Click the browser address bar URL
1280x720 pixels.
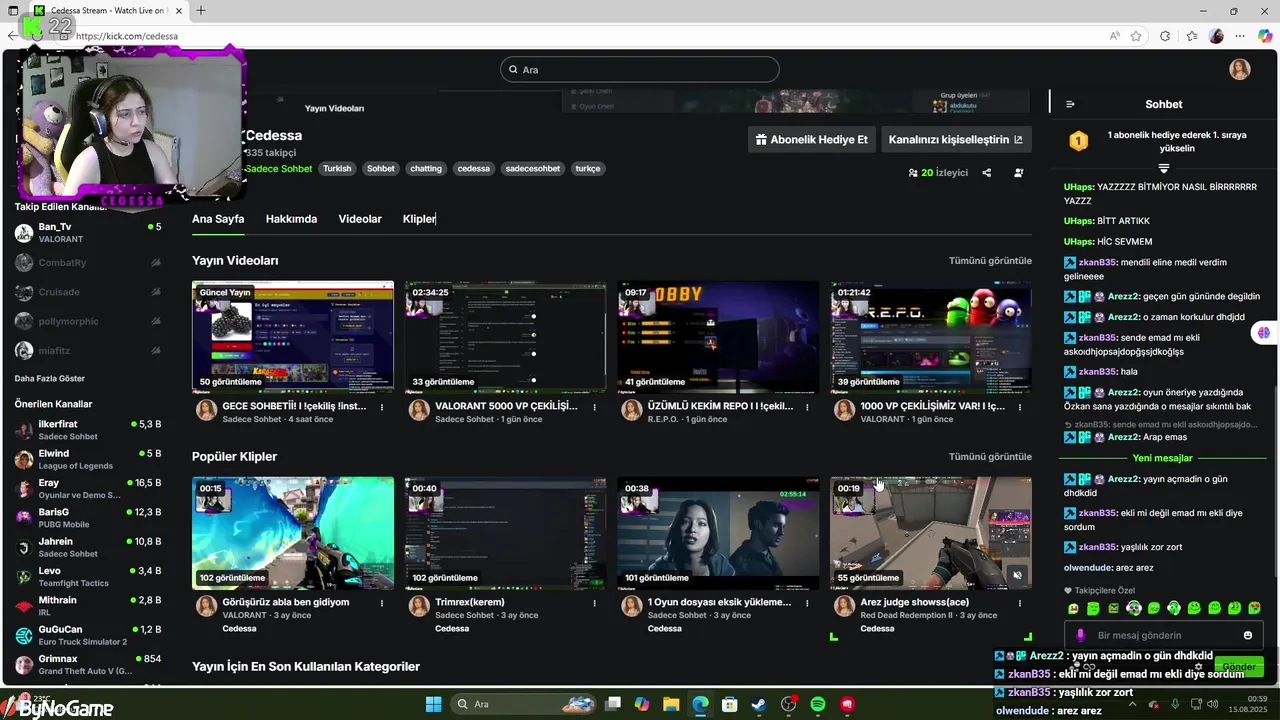click(127, 36)
